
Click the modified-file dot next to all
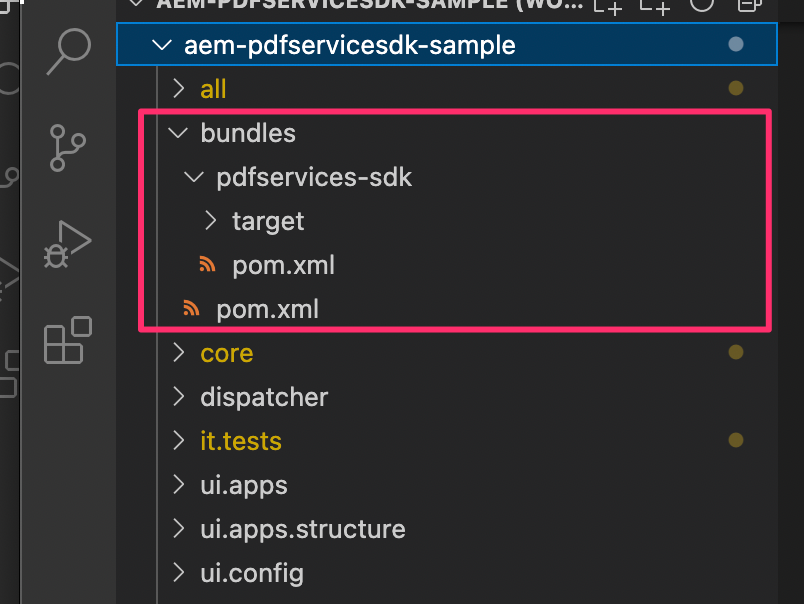pyautogui.click(x=737, y=88)
